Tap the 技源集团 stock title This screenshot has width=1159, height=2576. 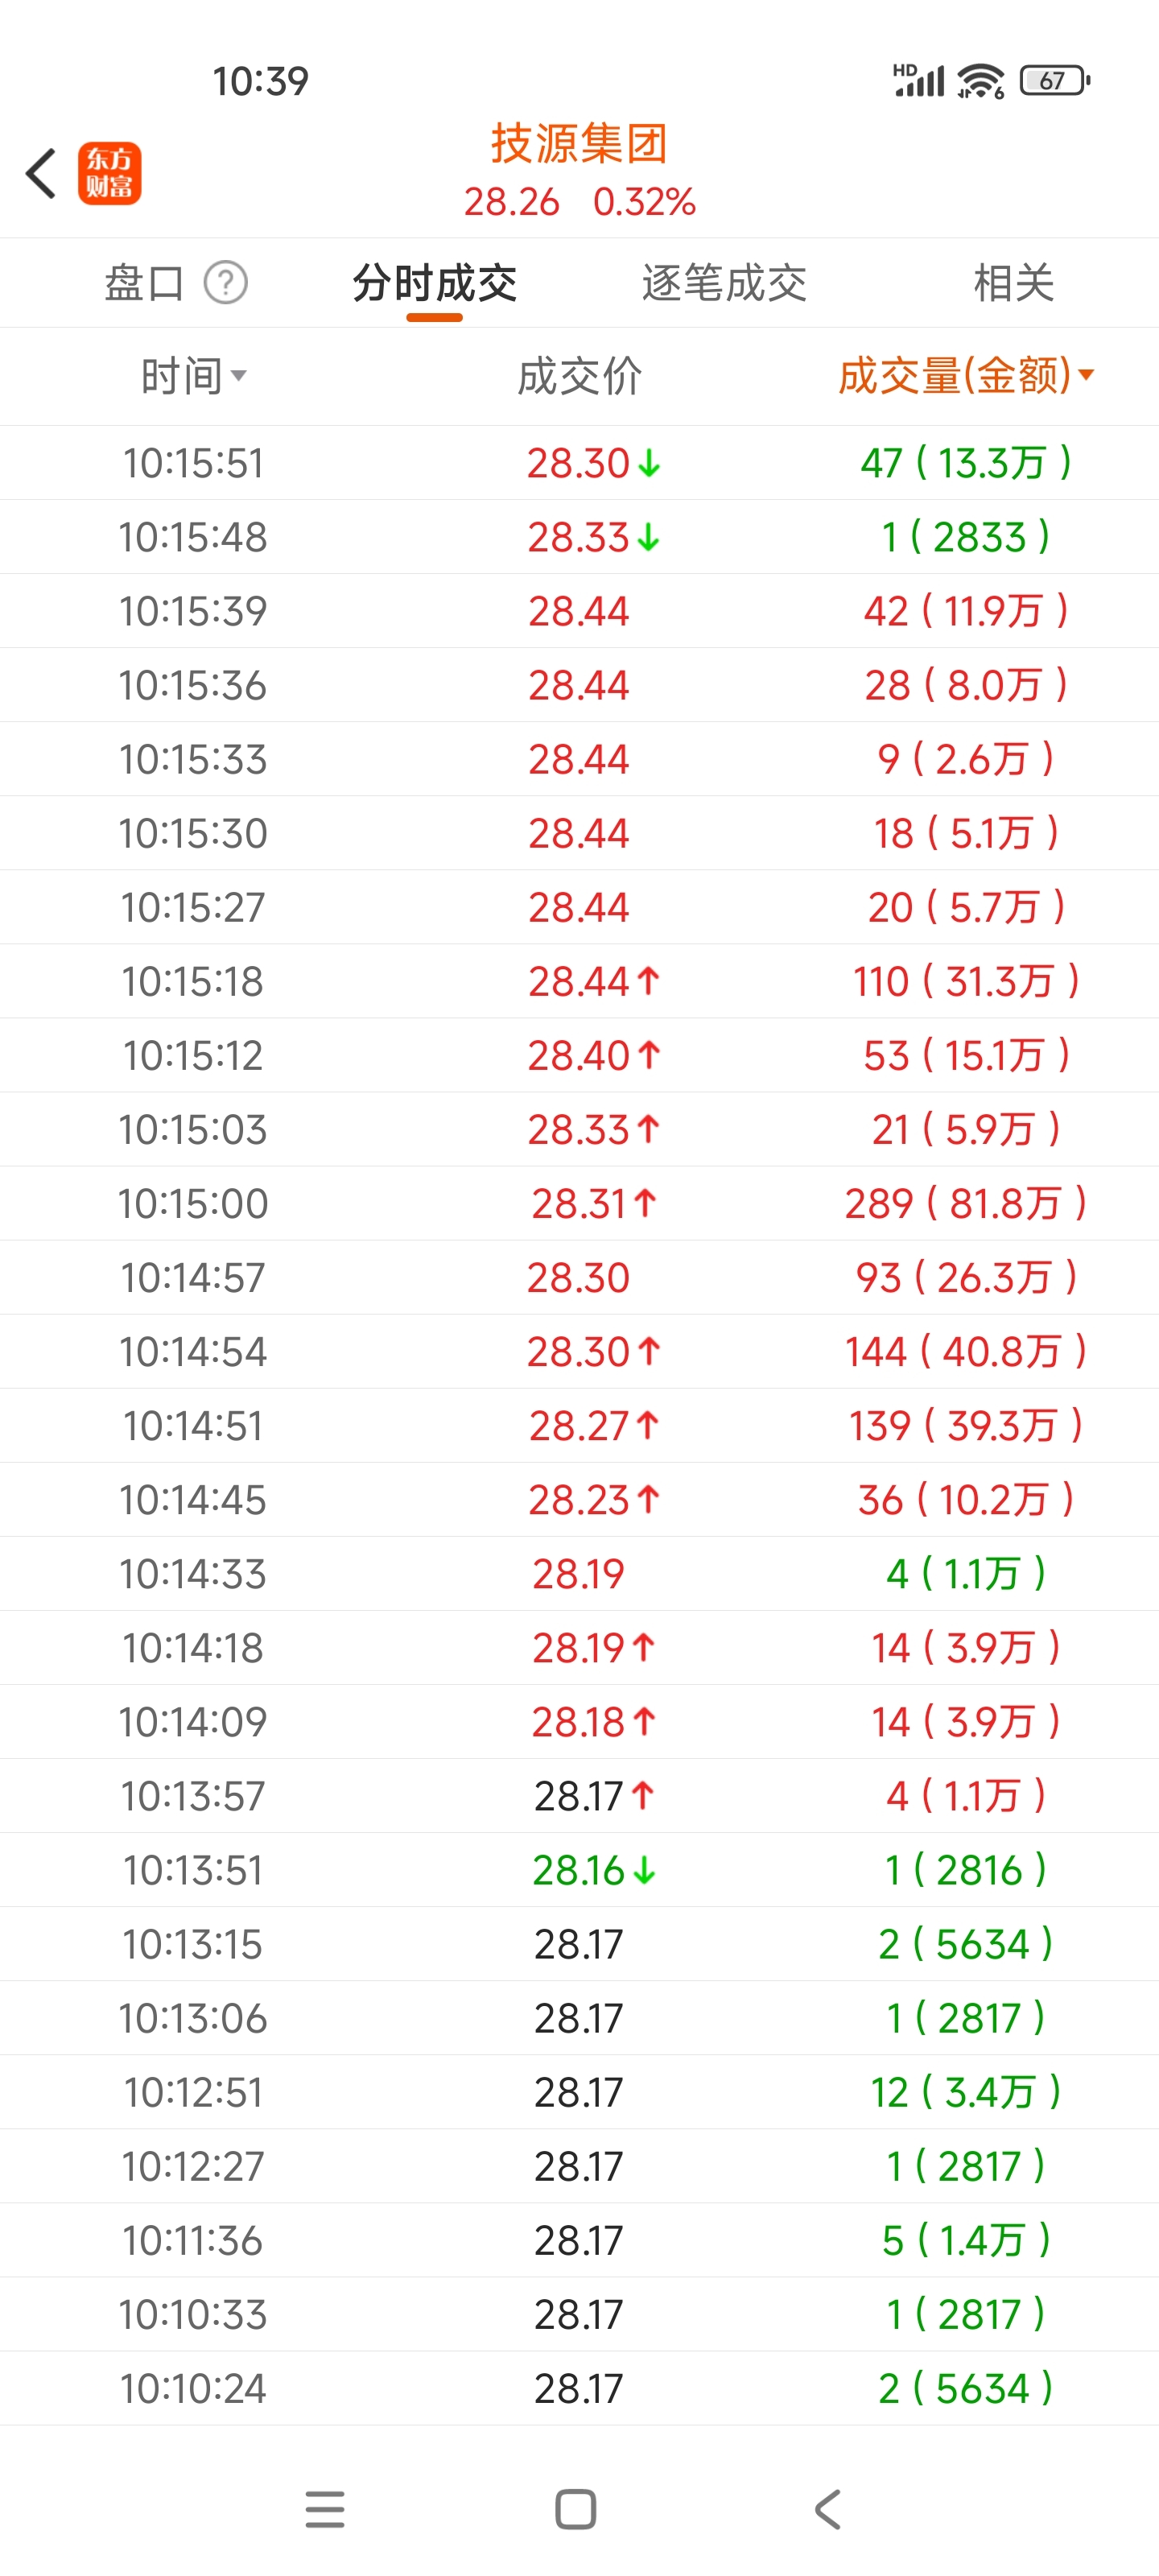point(579,144)
